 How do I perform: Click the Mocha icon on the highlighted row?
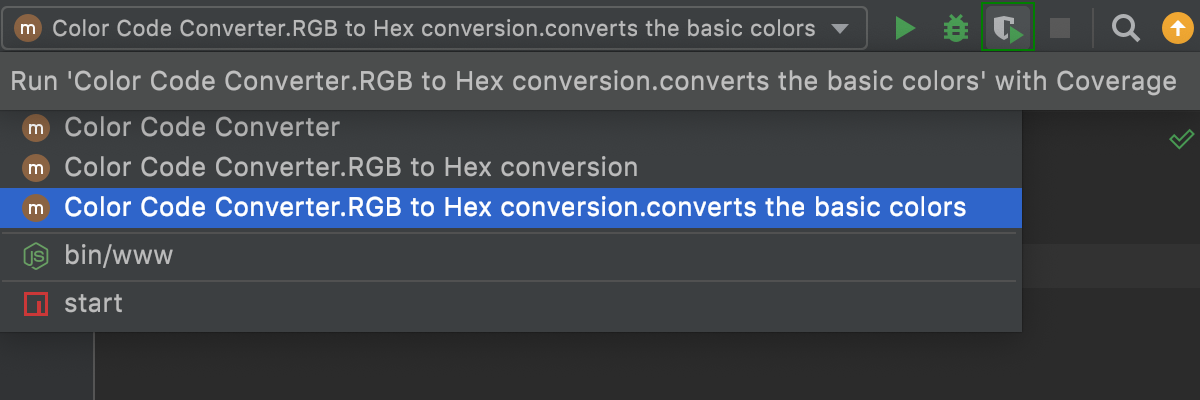pyautogui.click(x=36, y=207)
